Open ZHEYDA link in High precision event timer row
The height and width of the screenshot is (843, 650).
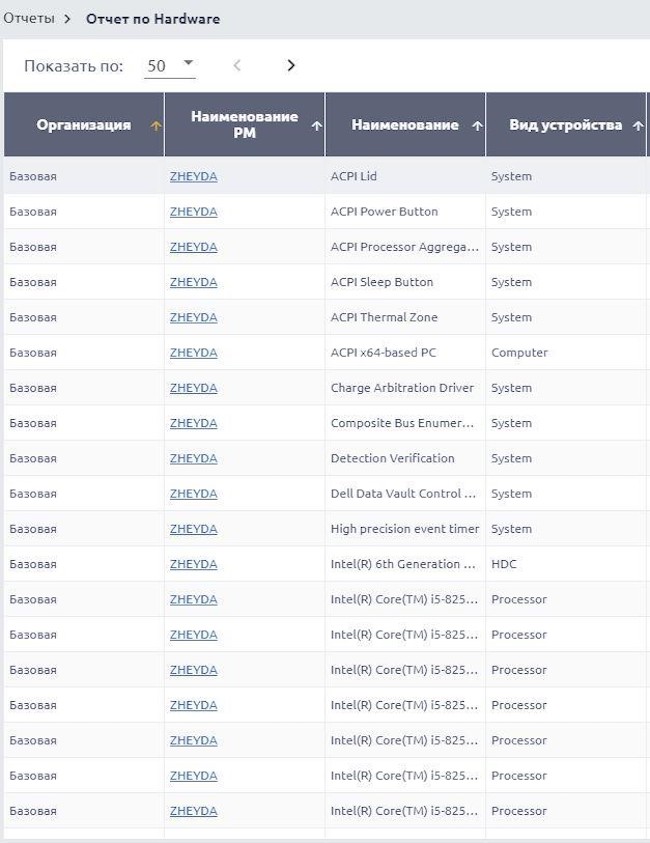pyautogui.click(x=193, y=529)
